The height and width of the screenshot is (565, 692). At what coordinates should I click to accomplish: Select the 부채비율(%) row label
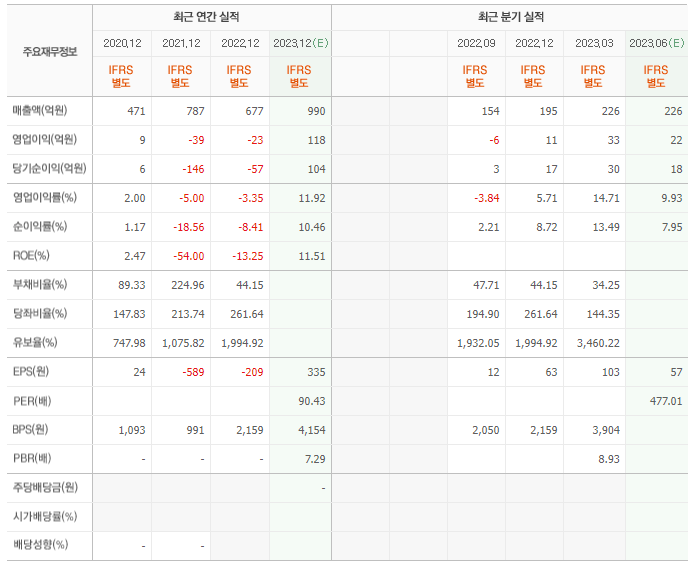pyautogui.click(x=40, y=284)
